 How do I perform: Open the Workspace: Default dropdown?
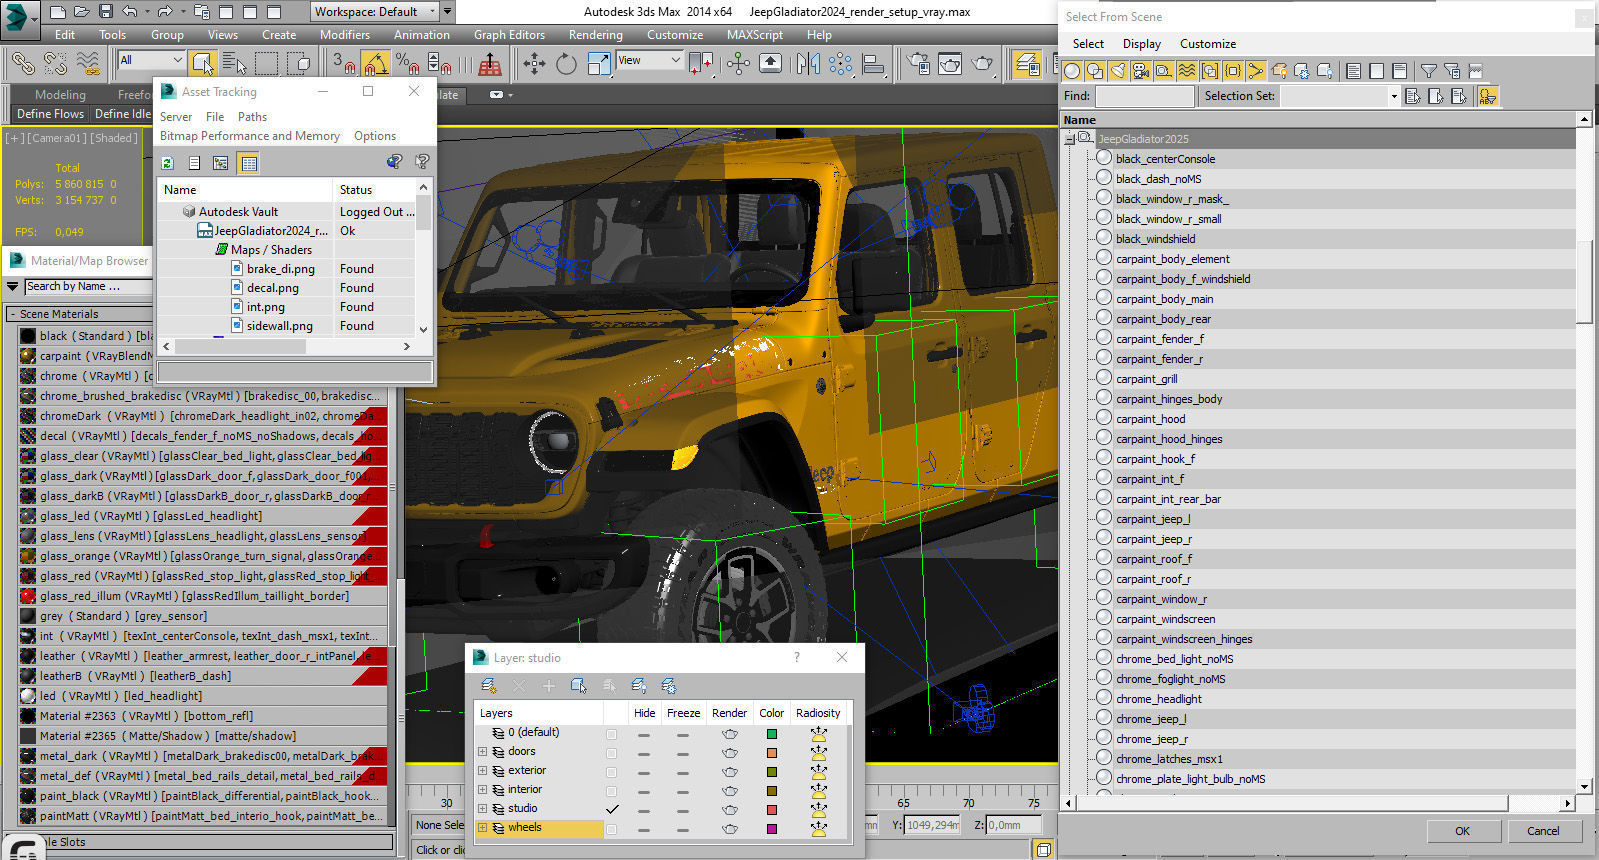tap(374, 12)
